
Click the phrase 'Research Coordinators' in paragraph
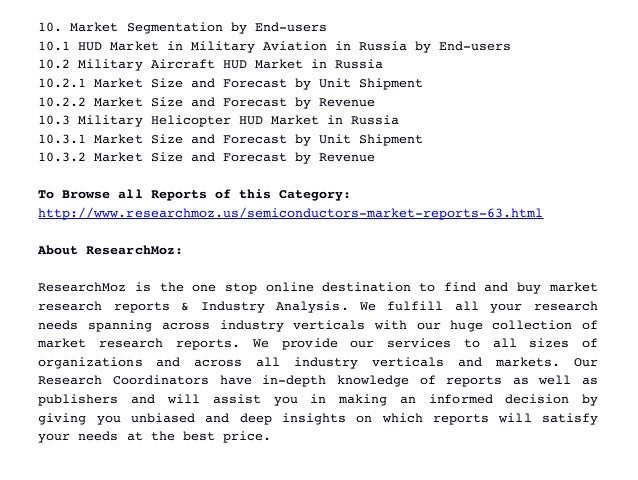123,380
